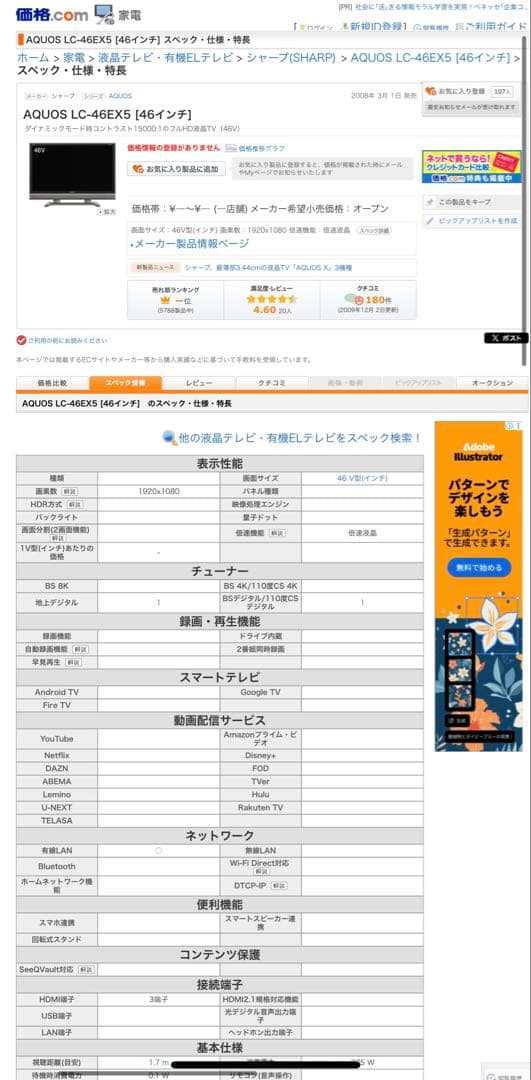This screenshot has width=531, height=1080.
Task: Click the 地上デジタル row label
Action: click(x=56, y=602)
